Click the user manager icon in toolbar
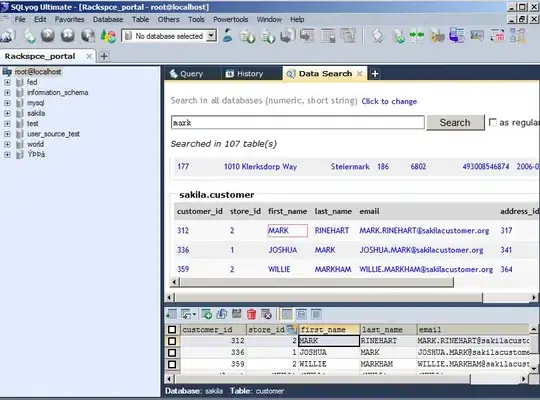540x400 pixels. coord(227,35)
